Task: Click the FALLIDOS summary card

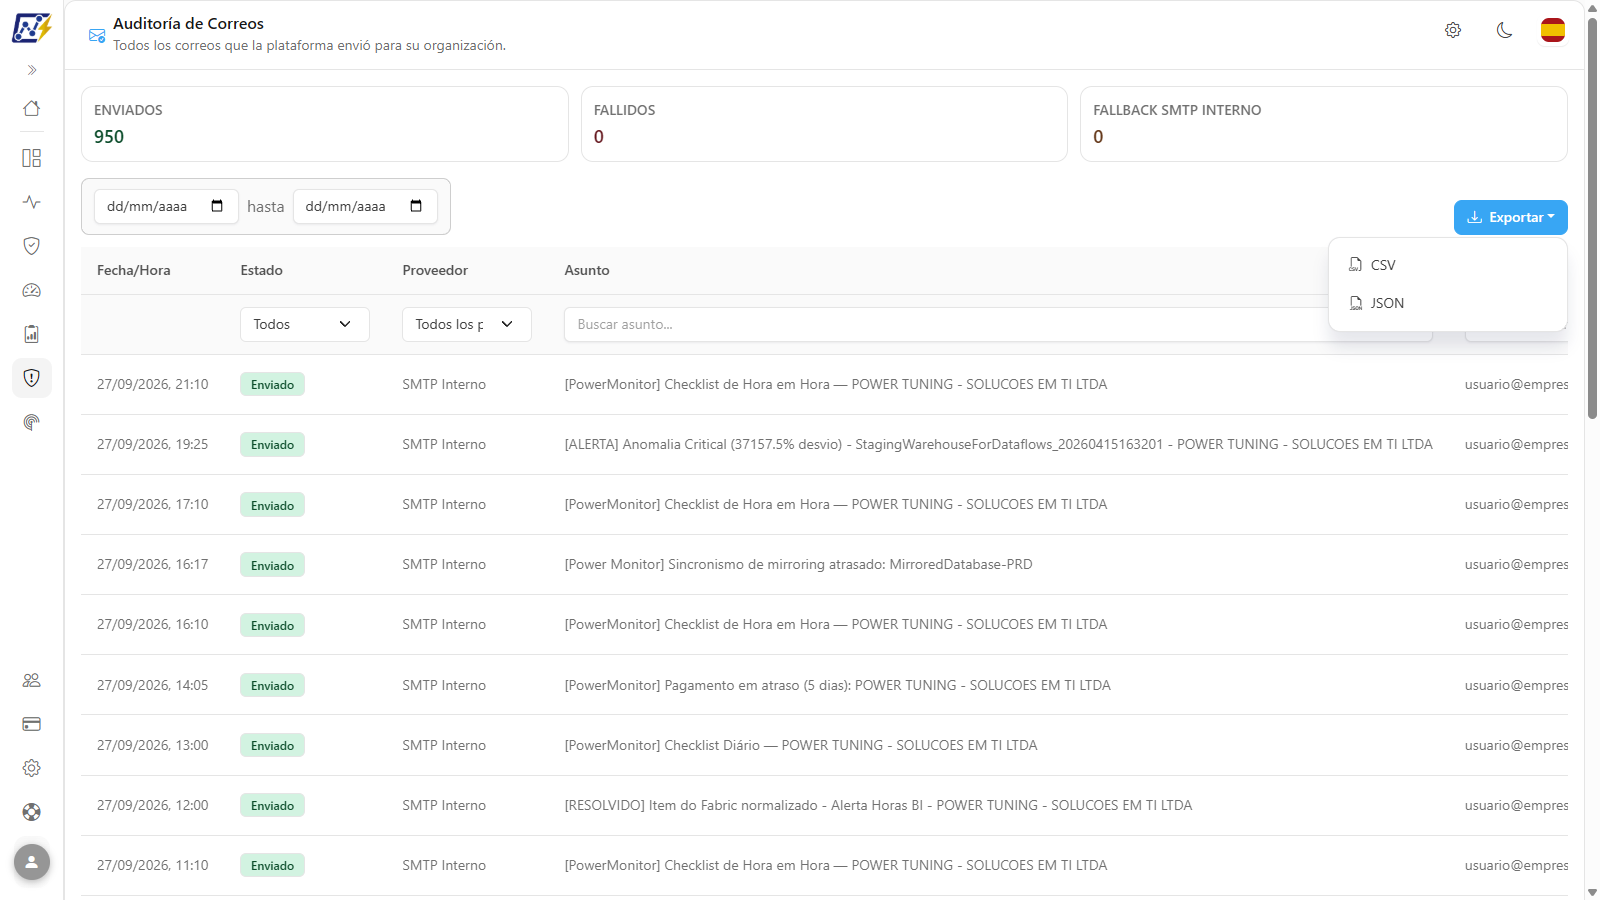Action: (x=824, y=124)
